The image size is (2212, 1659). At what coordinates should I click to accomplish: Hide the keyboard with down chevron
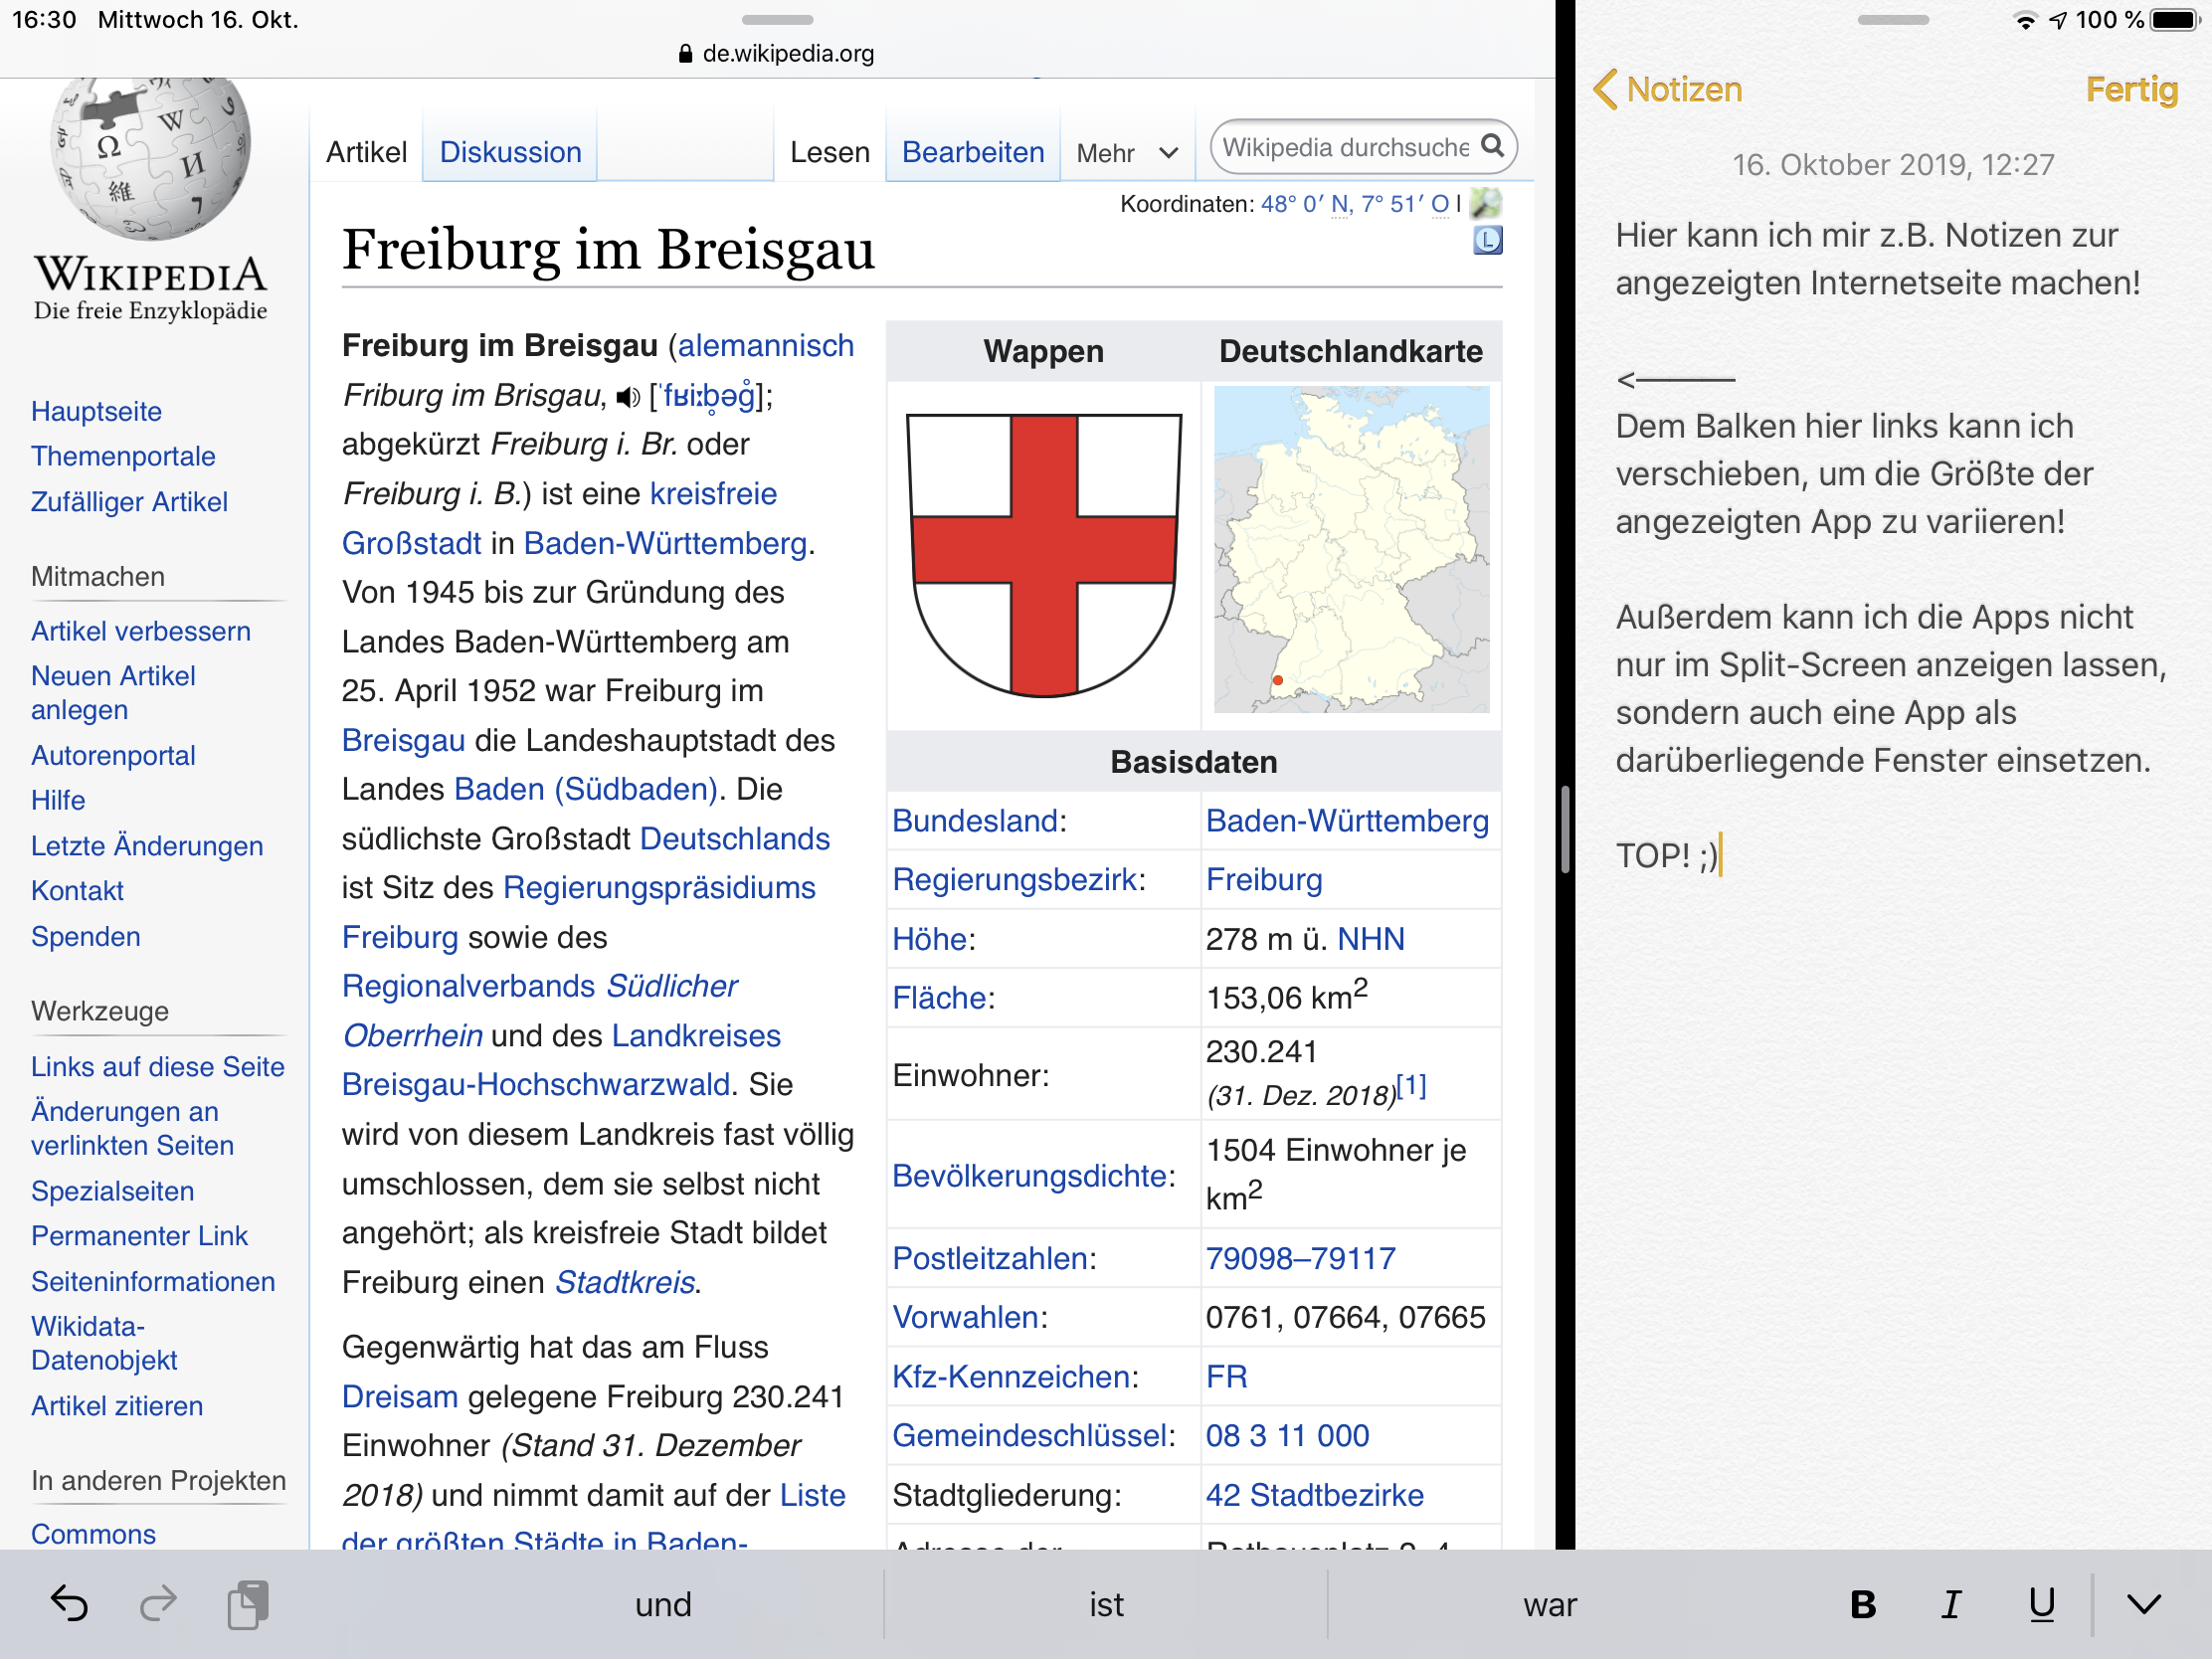(x=2143, y=1604)
